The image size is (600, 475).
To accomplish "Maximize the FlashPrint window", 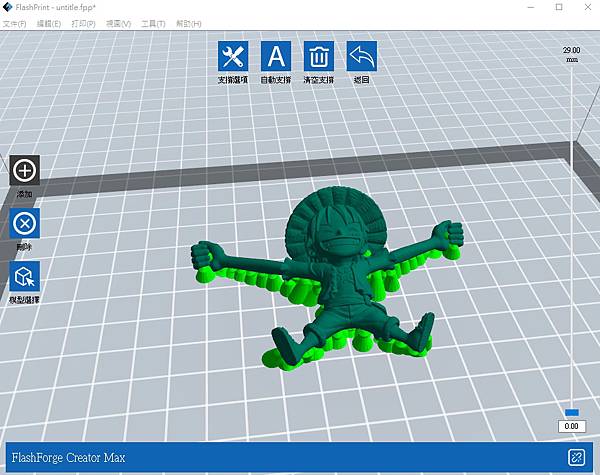I will point(559,7).
